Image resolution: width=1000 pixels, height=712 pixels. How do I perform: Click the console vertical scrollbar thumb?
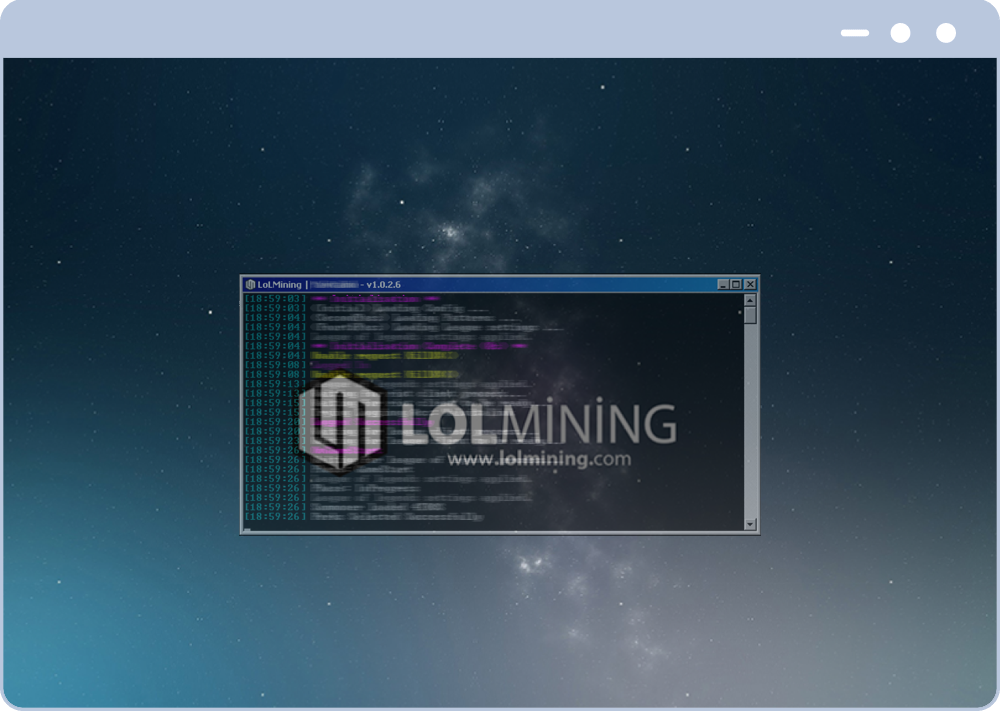click(750, 315)
